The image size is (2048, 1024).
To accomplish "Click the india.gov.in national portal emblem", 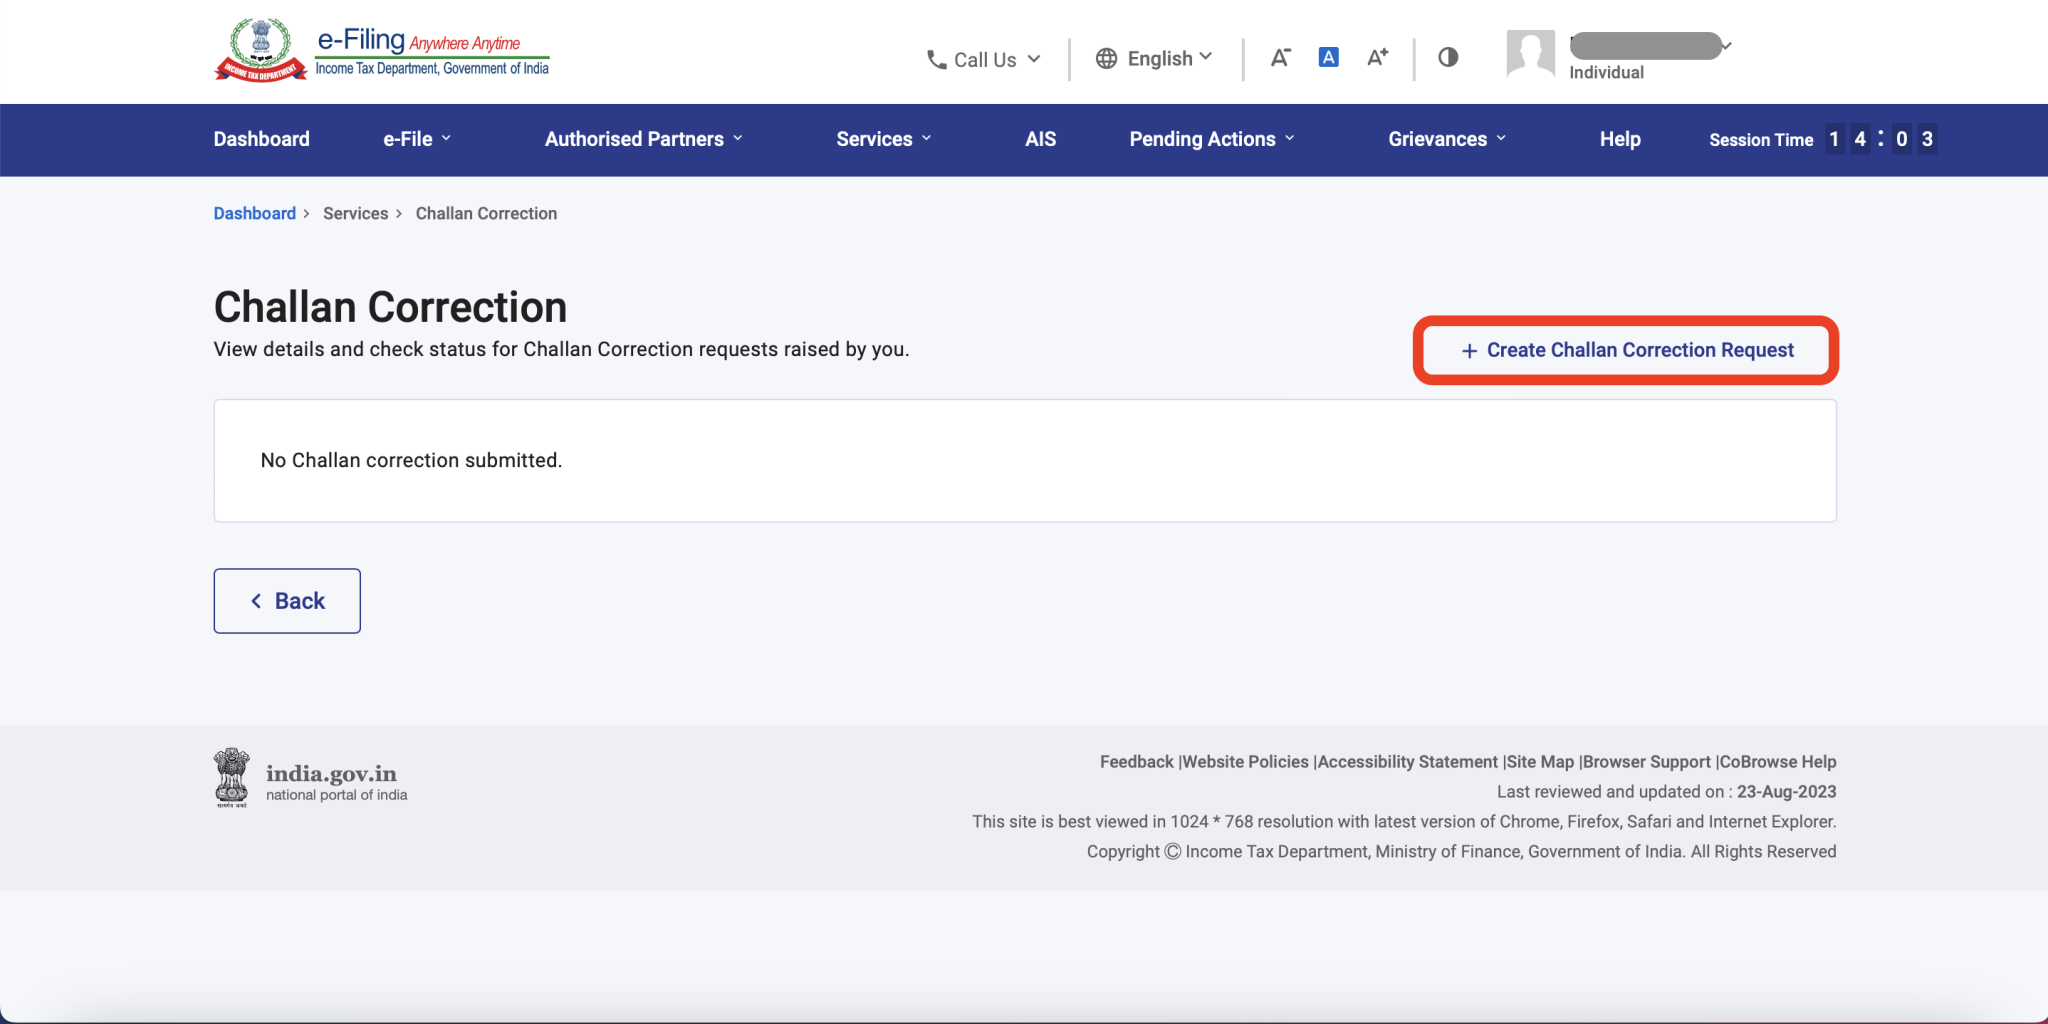I will [232, 778].
